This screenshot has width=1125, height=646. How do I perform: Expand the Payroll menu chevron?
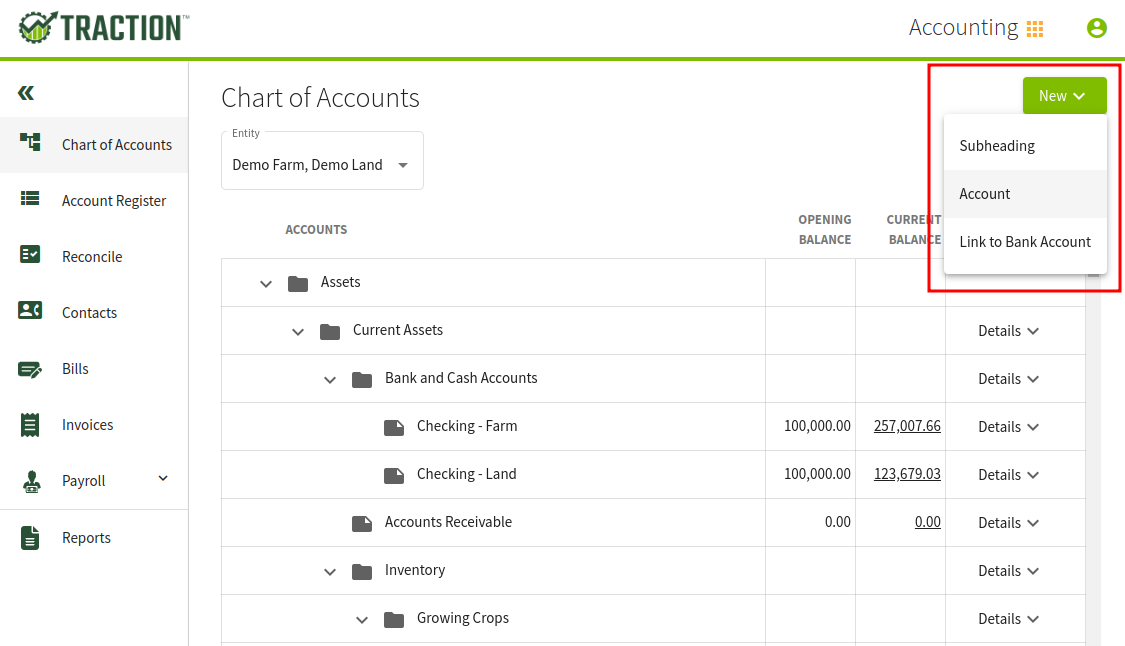pyautogui.click(x=162, y=478)
